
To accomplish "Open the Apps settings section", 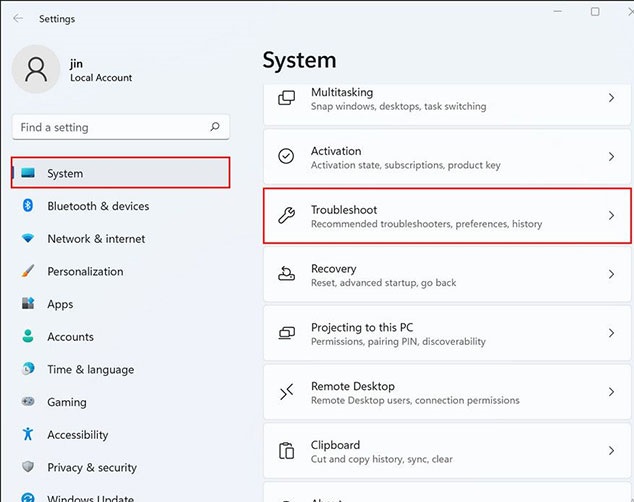I will [120, 304].
